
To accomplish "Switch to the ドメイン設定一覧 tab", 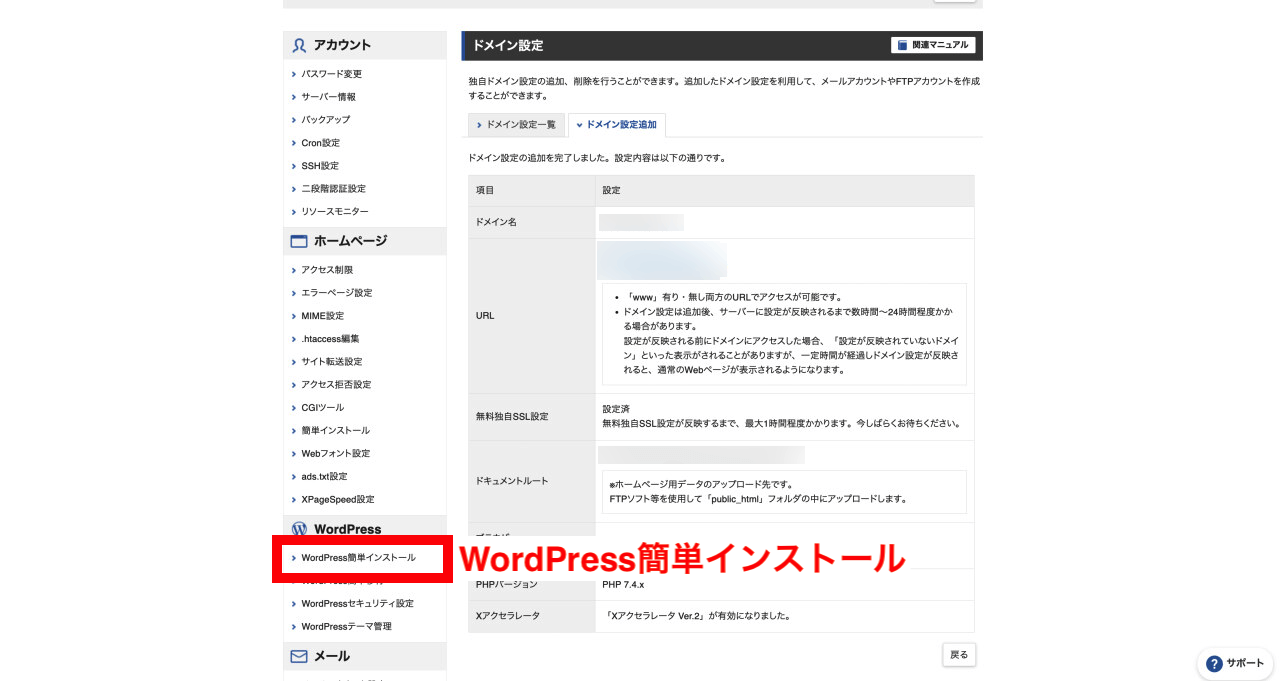I will point(521,125).
